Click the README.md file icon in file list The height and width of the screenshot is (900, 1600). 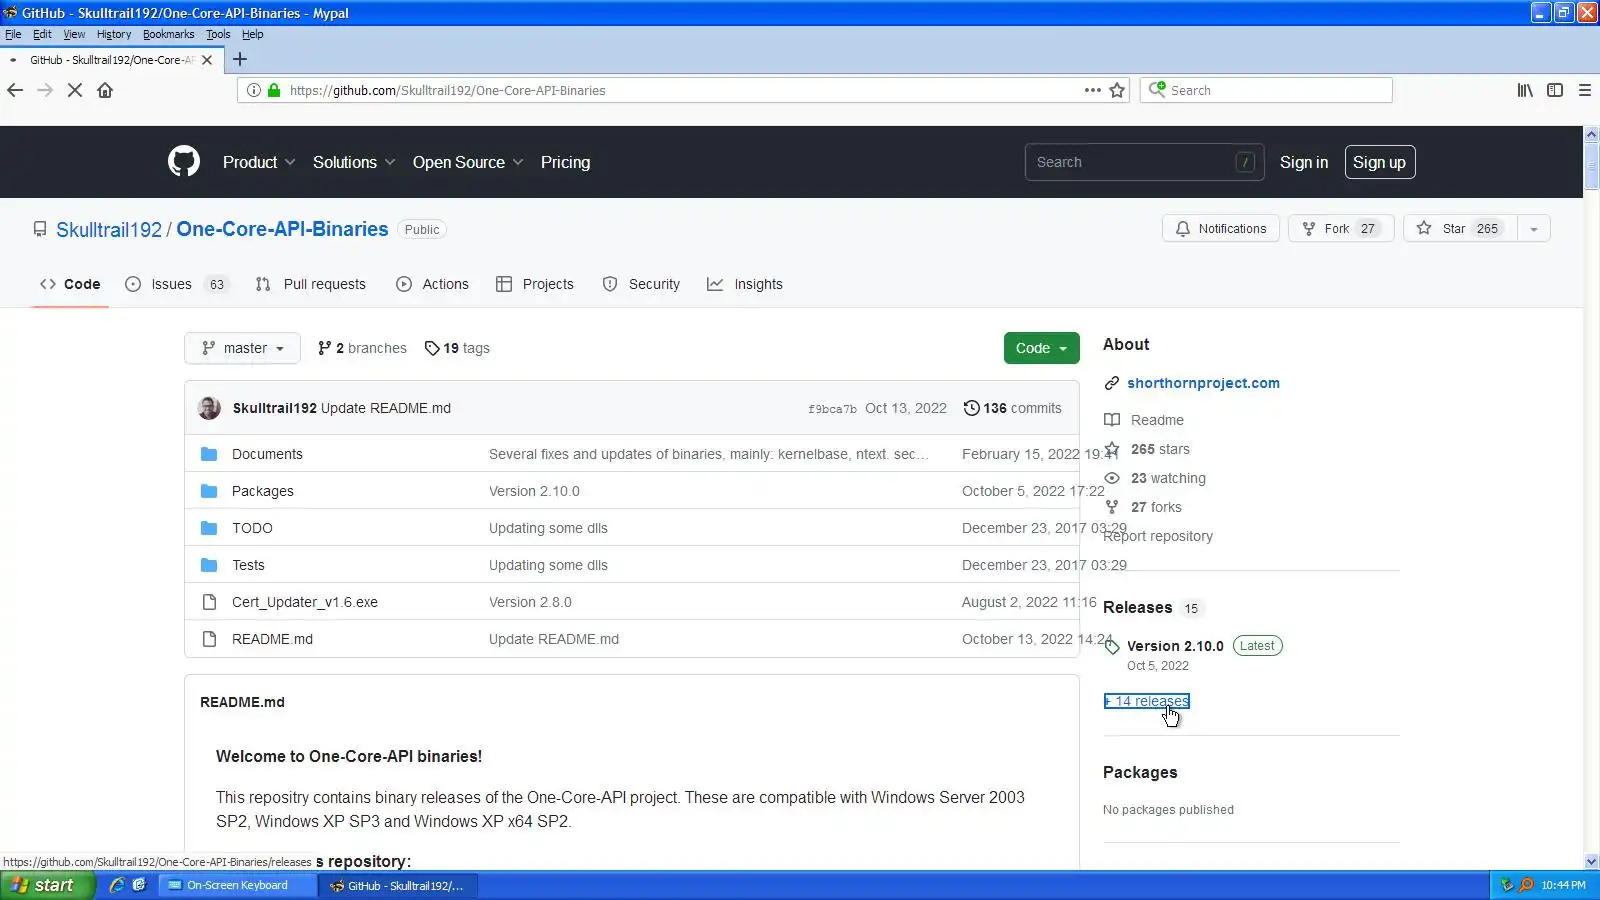click(x=209, y=639)
